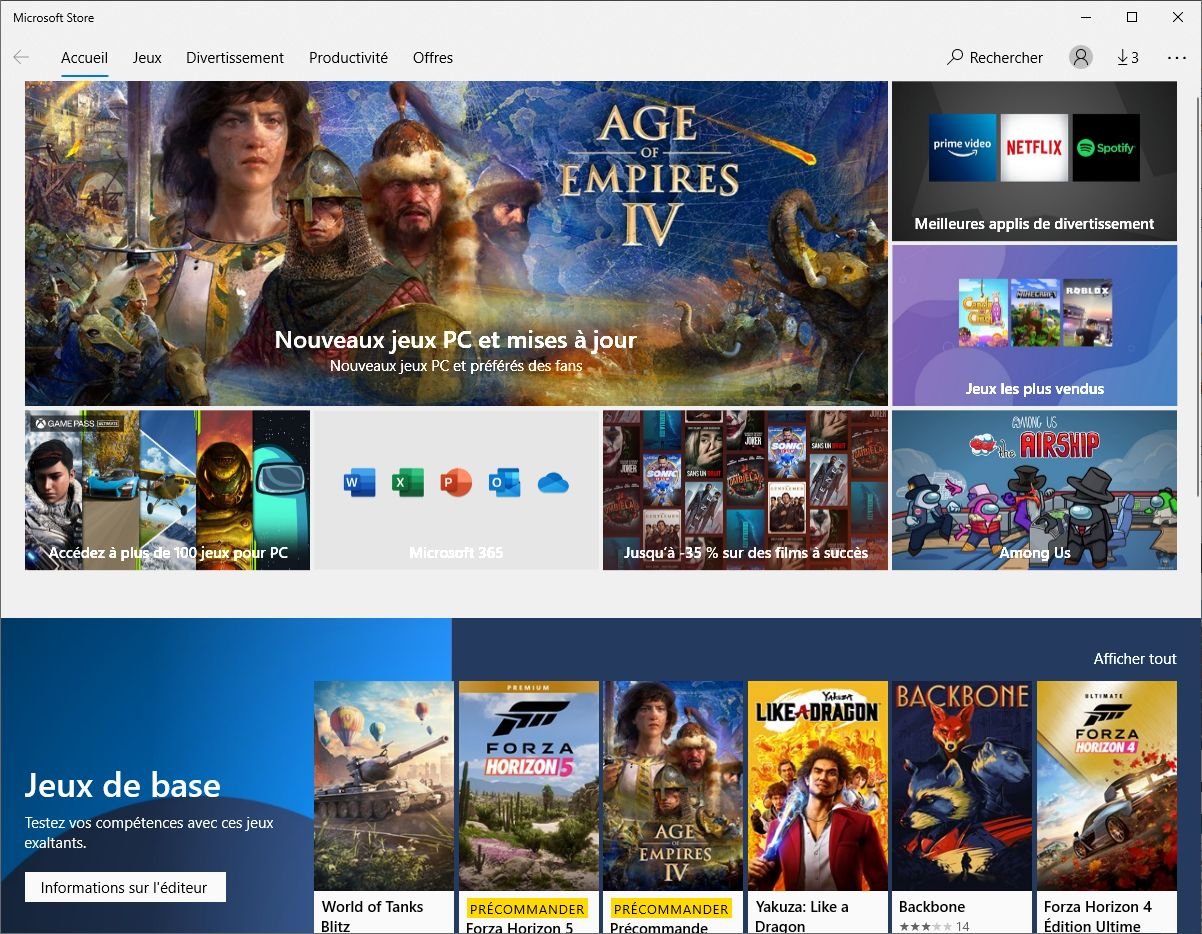Open the Age of Empires IV banner
1202x934 pixels.
click(x=456, y=243)
